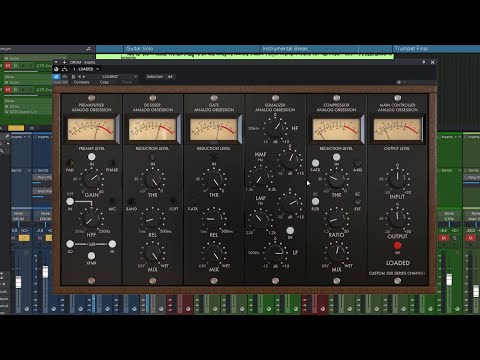480x360 pixels.
Task: Mute the first GTR Crunch track
Action: (8, 66)
